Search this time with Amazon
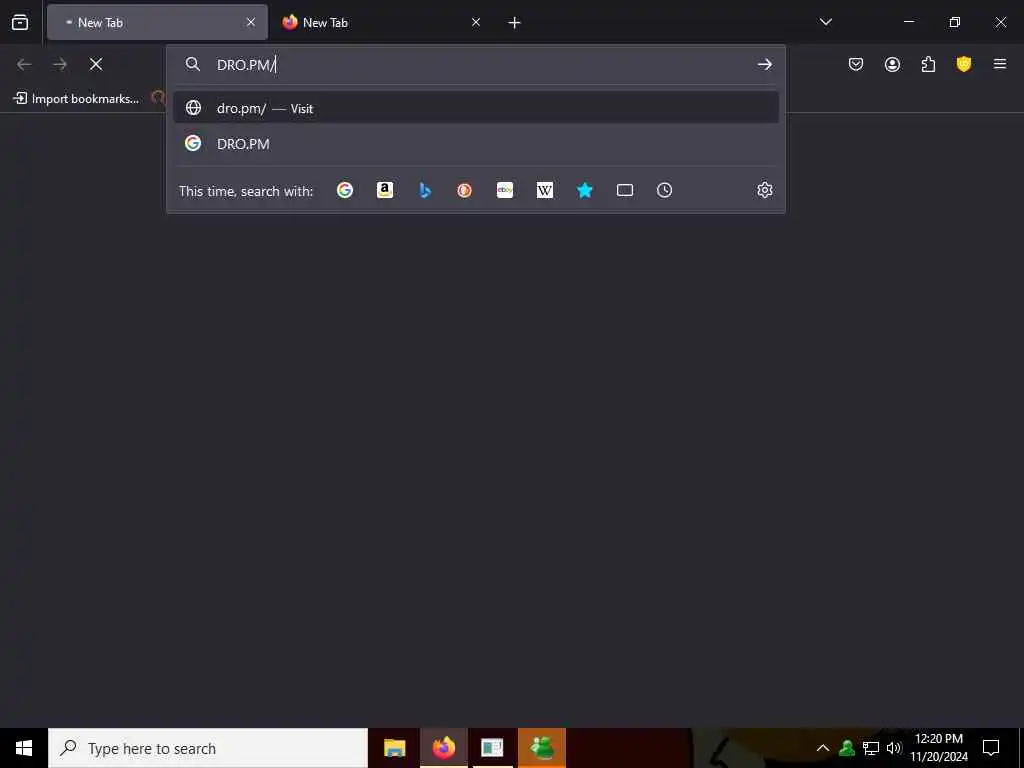Image resolution: width=1024 pixels, height=768 pixels. tap(385, 190)
